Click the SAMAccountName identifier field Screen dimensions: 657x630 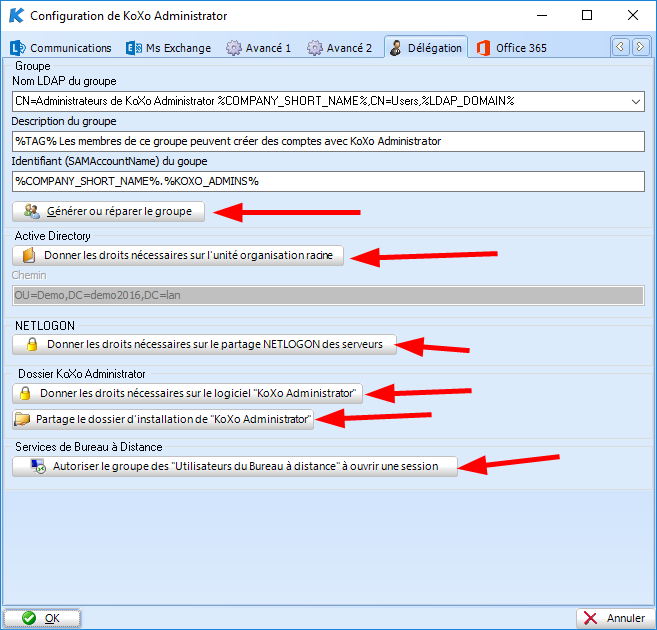click(x=328, y=181)
